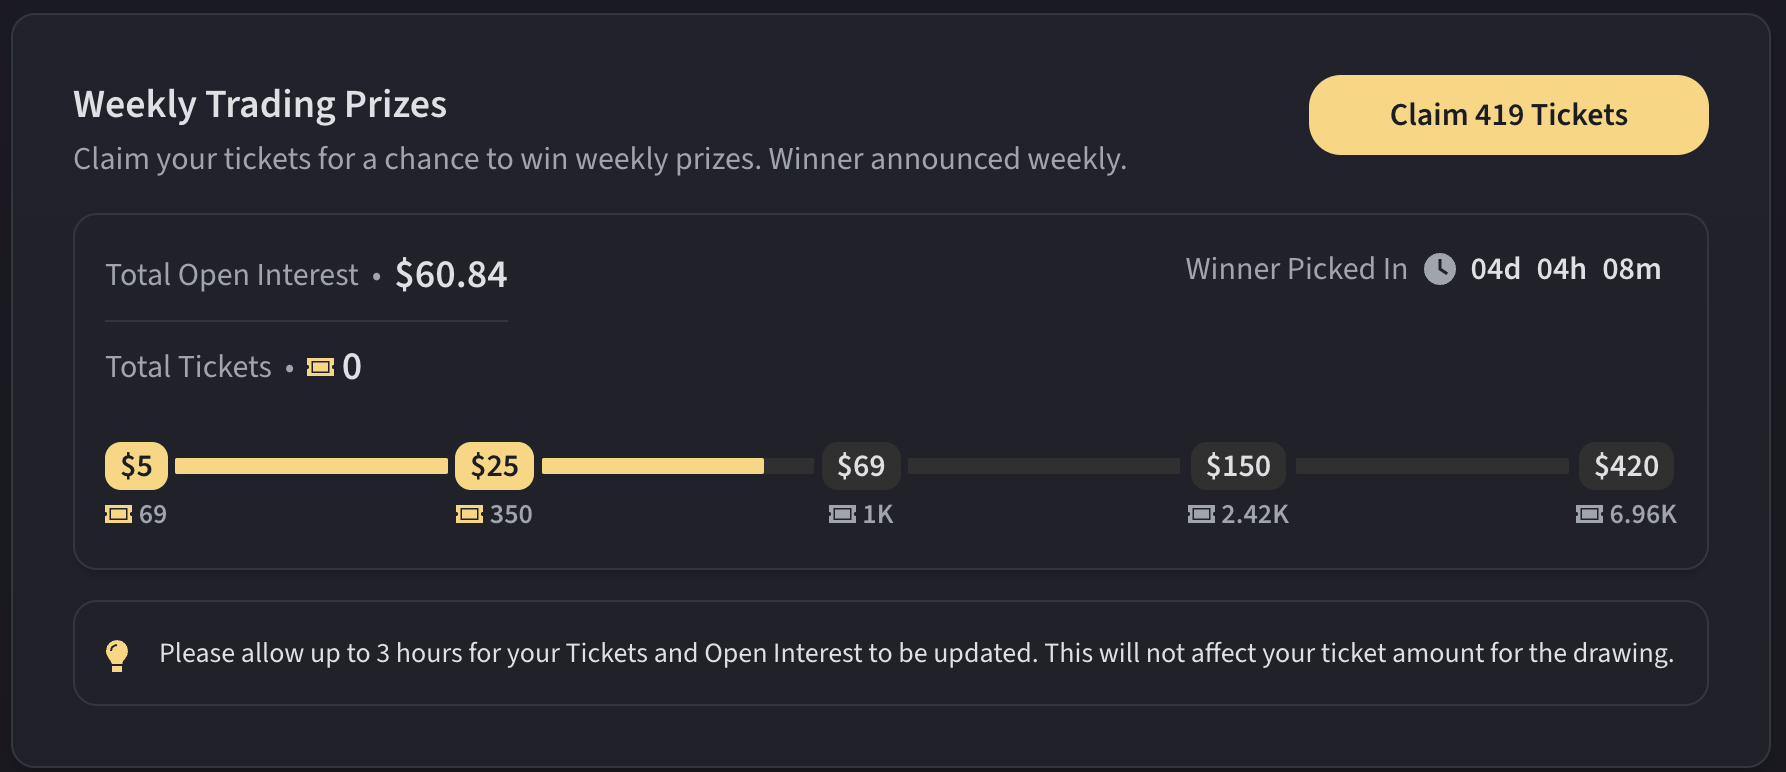Click the $60.84 Total Open Interest value
The width and height of the screenshot is (1786, 772).
click(451, 275)
